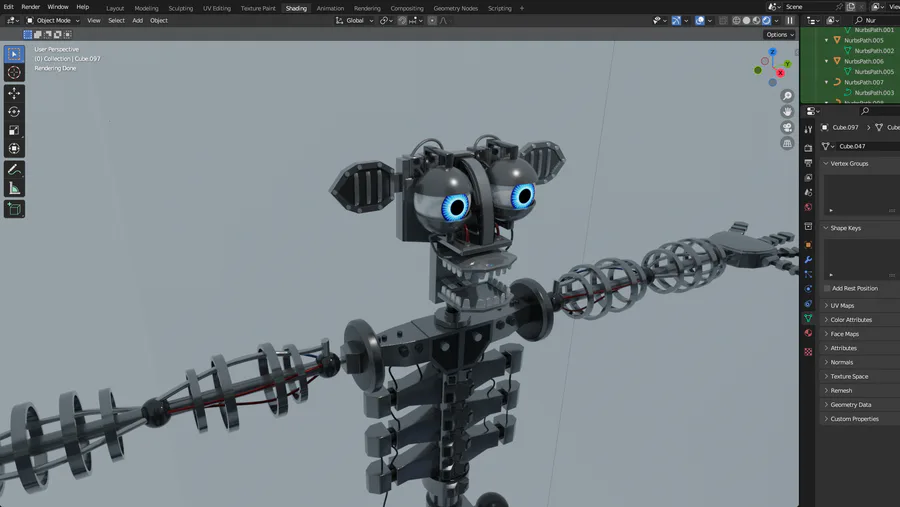The width and height of the screenshot is (900, 507).
Task: Open the Tool properties tab icon
Action: pyautogui.click(x=808, y=130)
